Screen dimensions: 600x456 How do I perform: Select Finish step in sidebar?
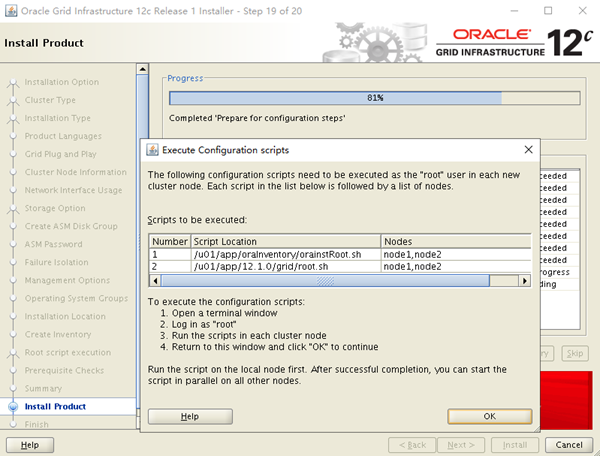[x=36, y=424]
